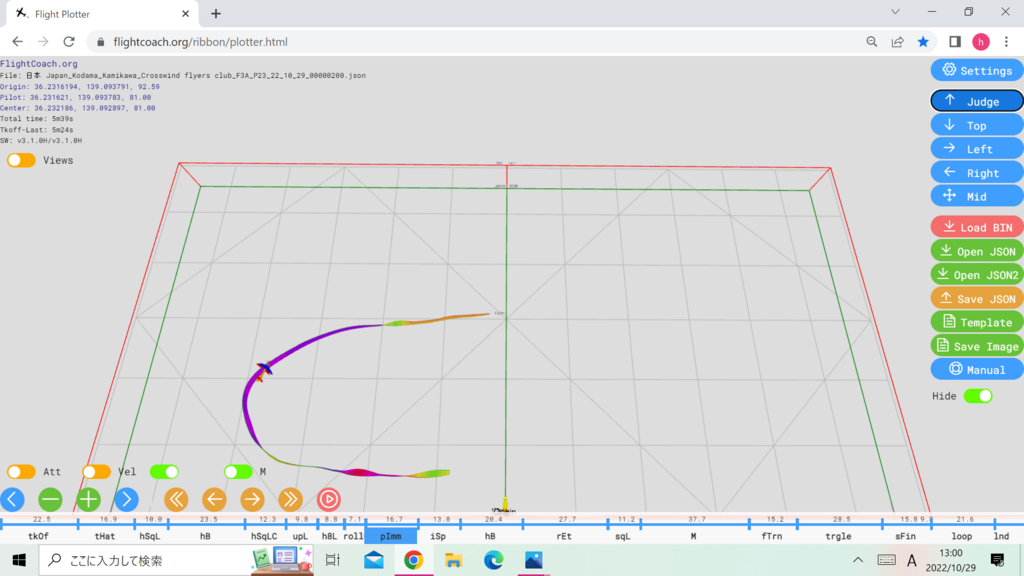Select the sFin timeline segment
The width and height of the screenshot is (1024, 576).
point(905,536)
